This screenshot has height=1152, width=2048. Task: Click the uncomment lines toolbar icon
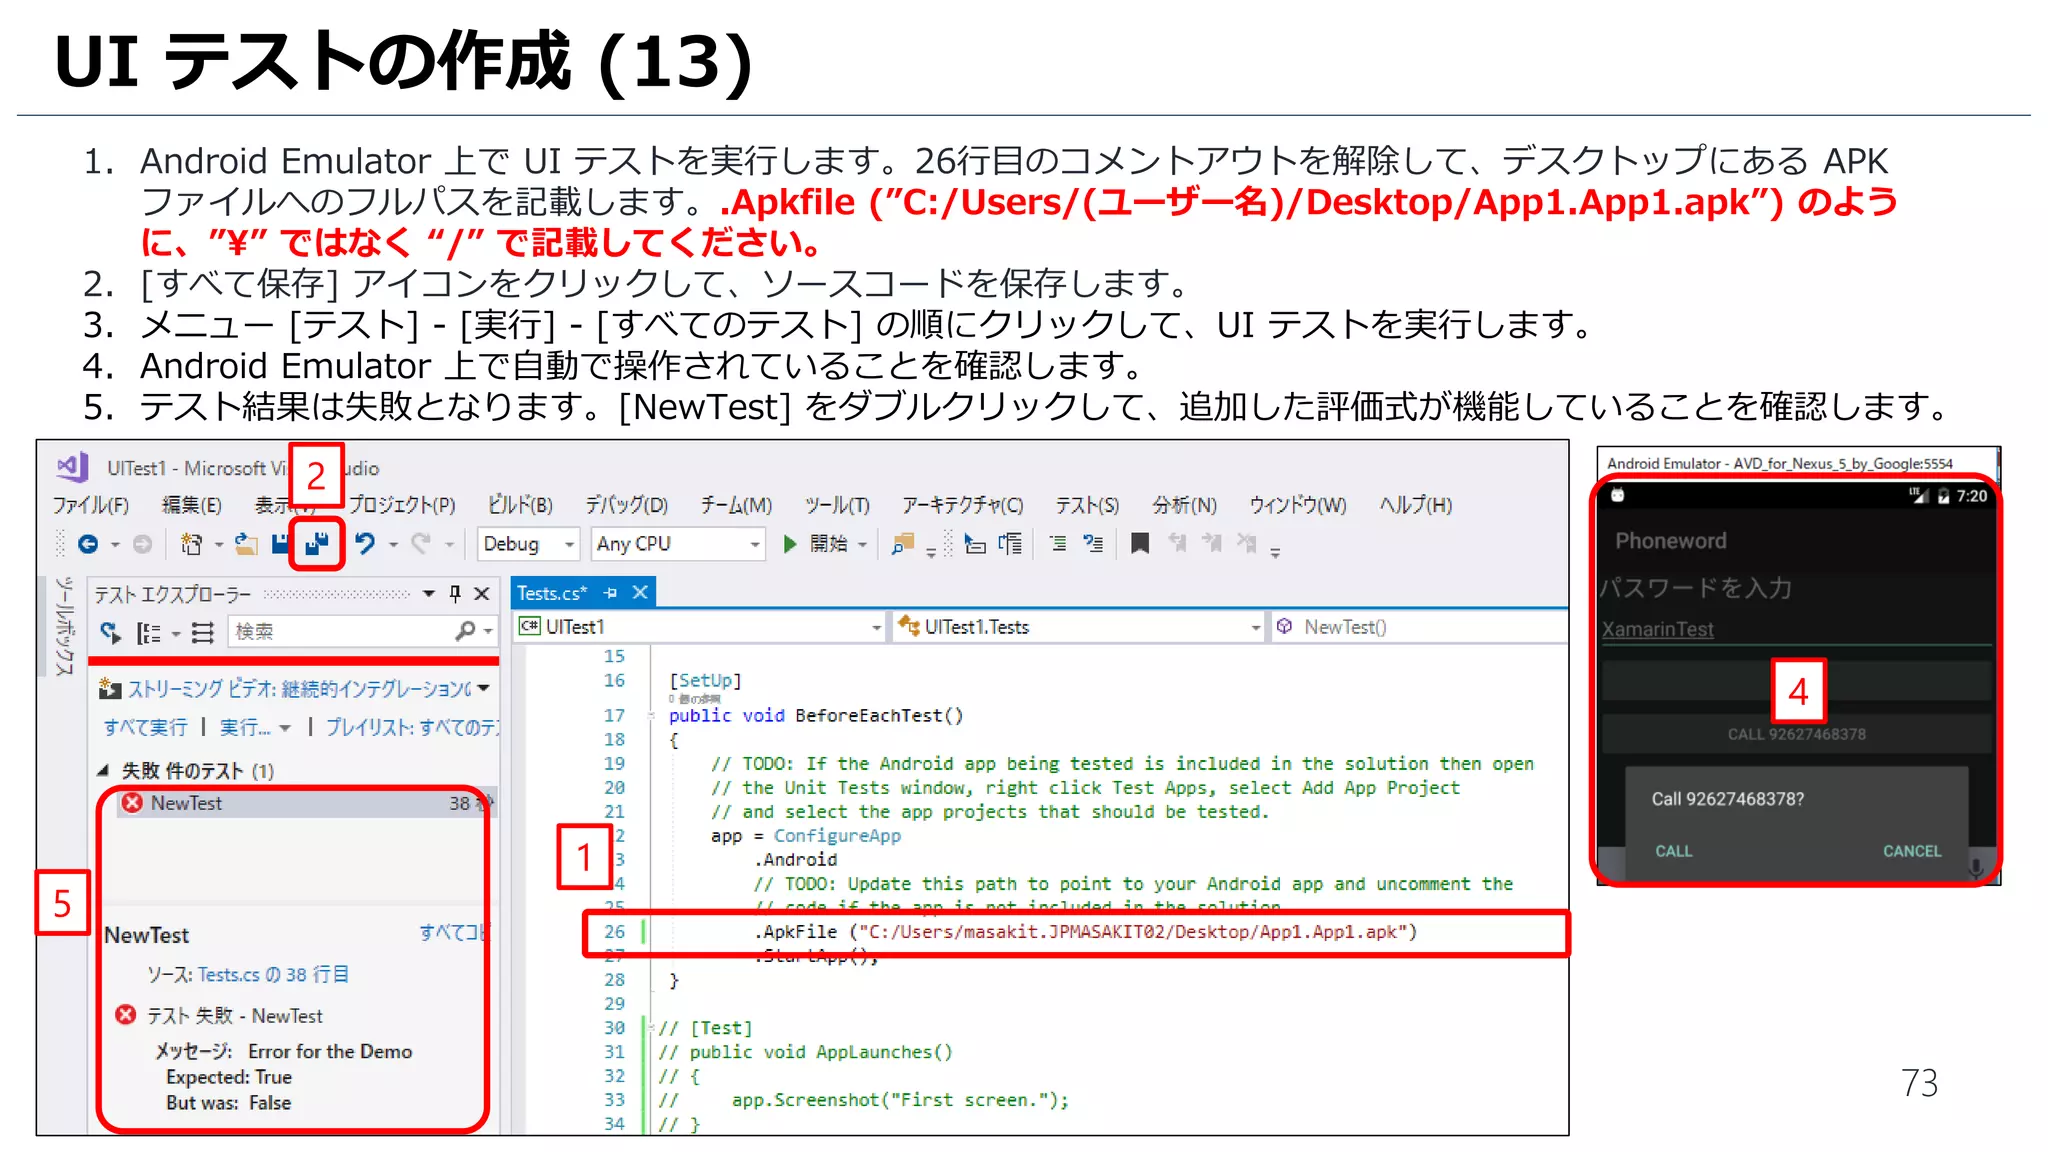point(1093,543)
